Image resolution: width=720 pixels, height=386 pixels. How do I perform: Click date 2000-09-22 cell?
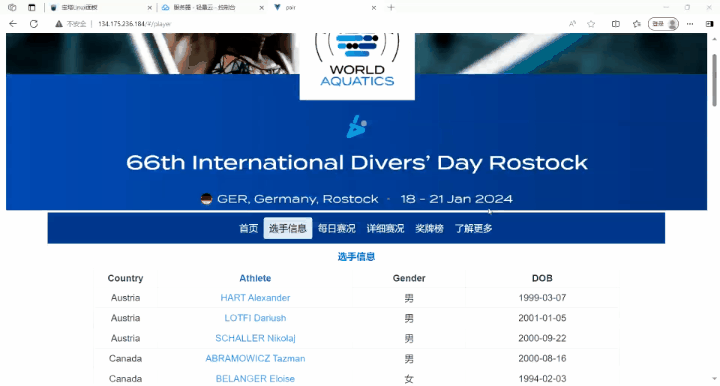pyautogui.click(x=542, y=338)
